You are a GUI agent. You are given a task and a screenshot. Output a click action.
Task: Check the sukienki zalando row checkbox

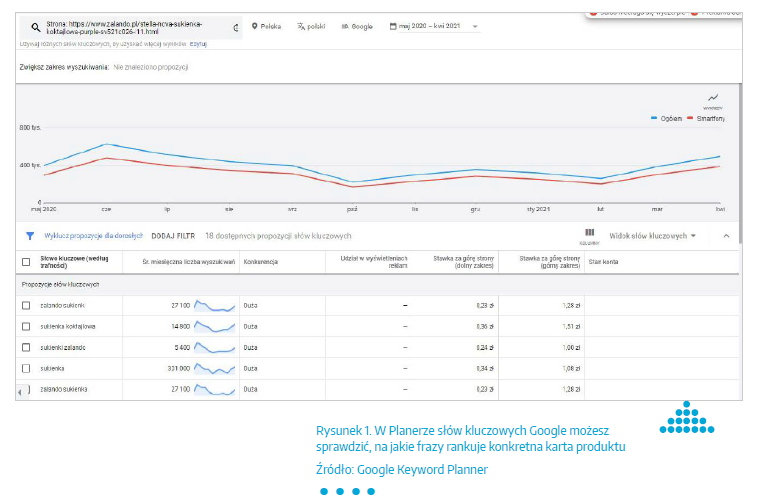click(x=26, y=348)
